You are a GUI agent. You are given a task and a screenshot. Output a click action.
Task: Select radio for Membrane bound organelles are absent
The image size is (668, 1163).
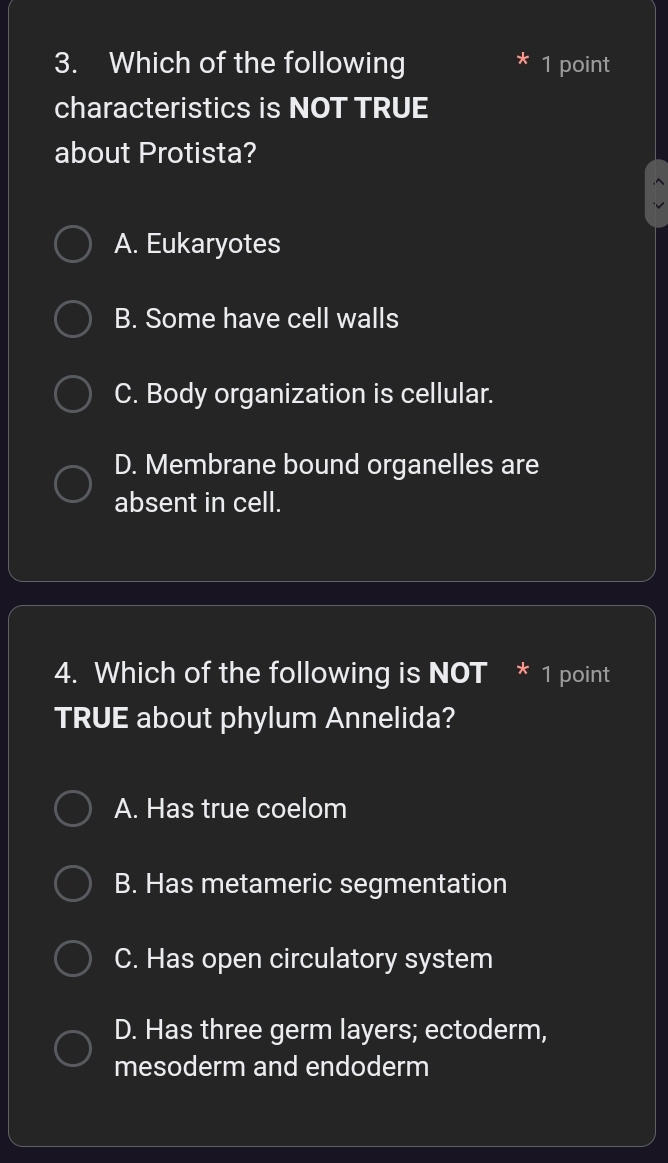(x=72, y=483)
